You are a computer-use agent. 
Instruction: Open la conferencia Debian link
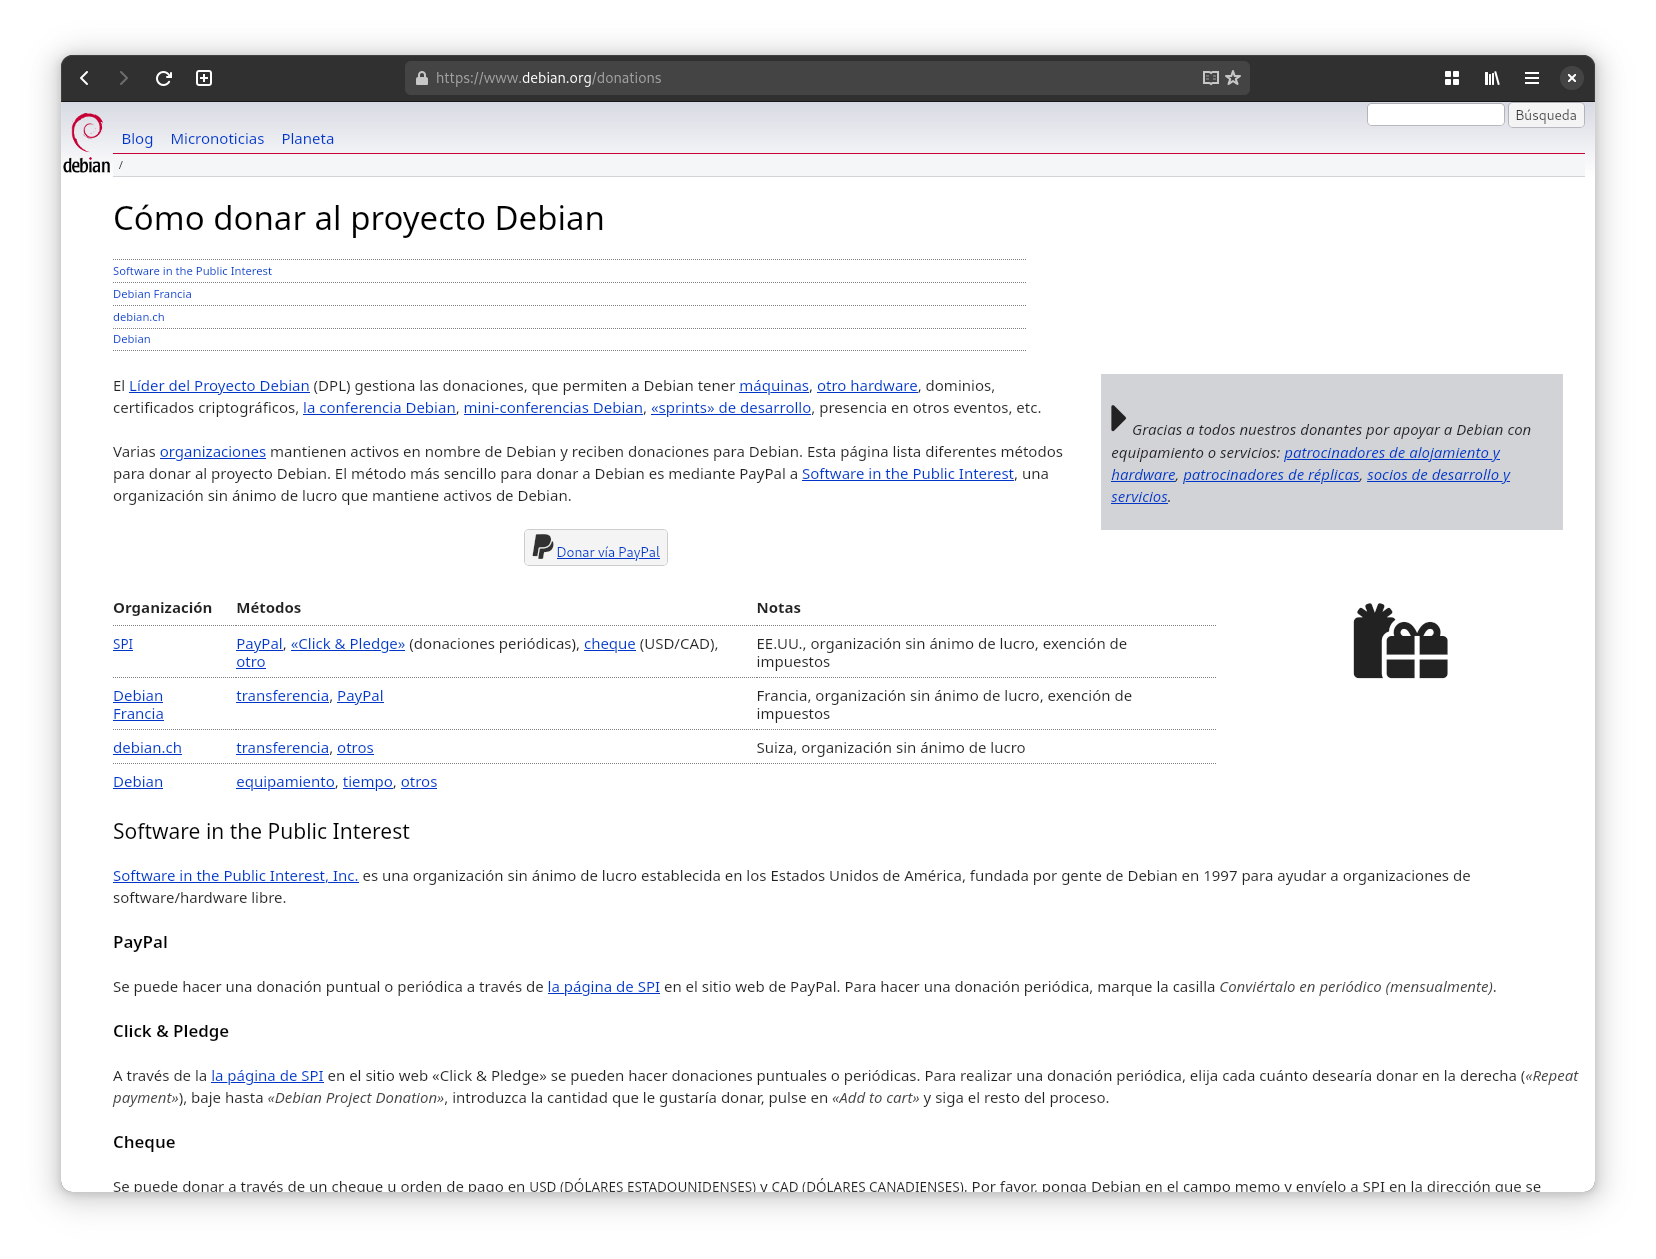tap(379, 408)
